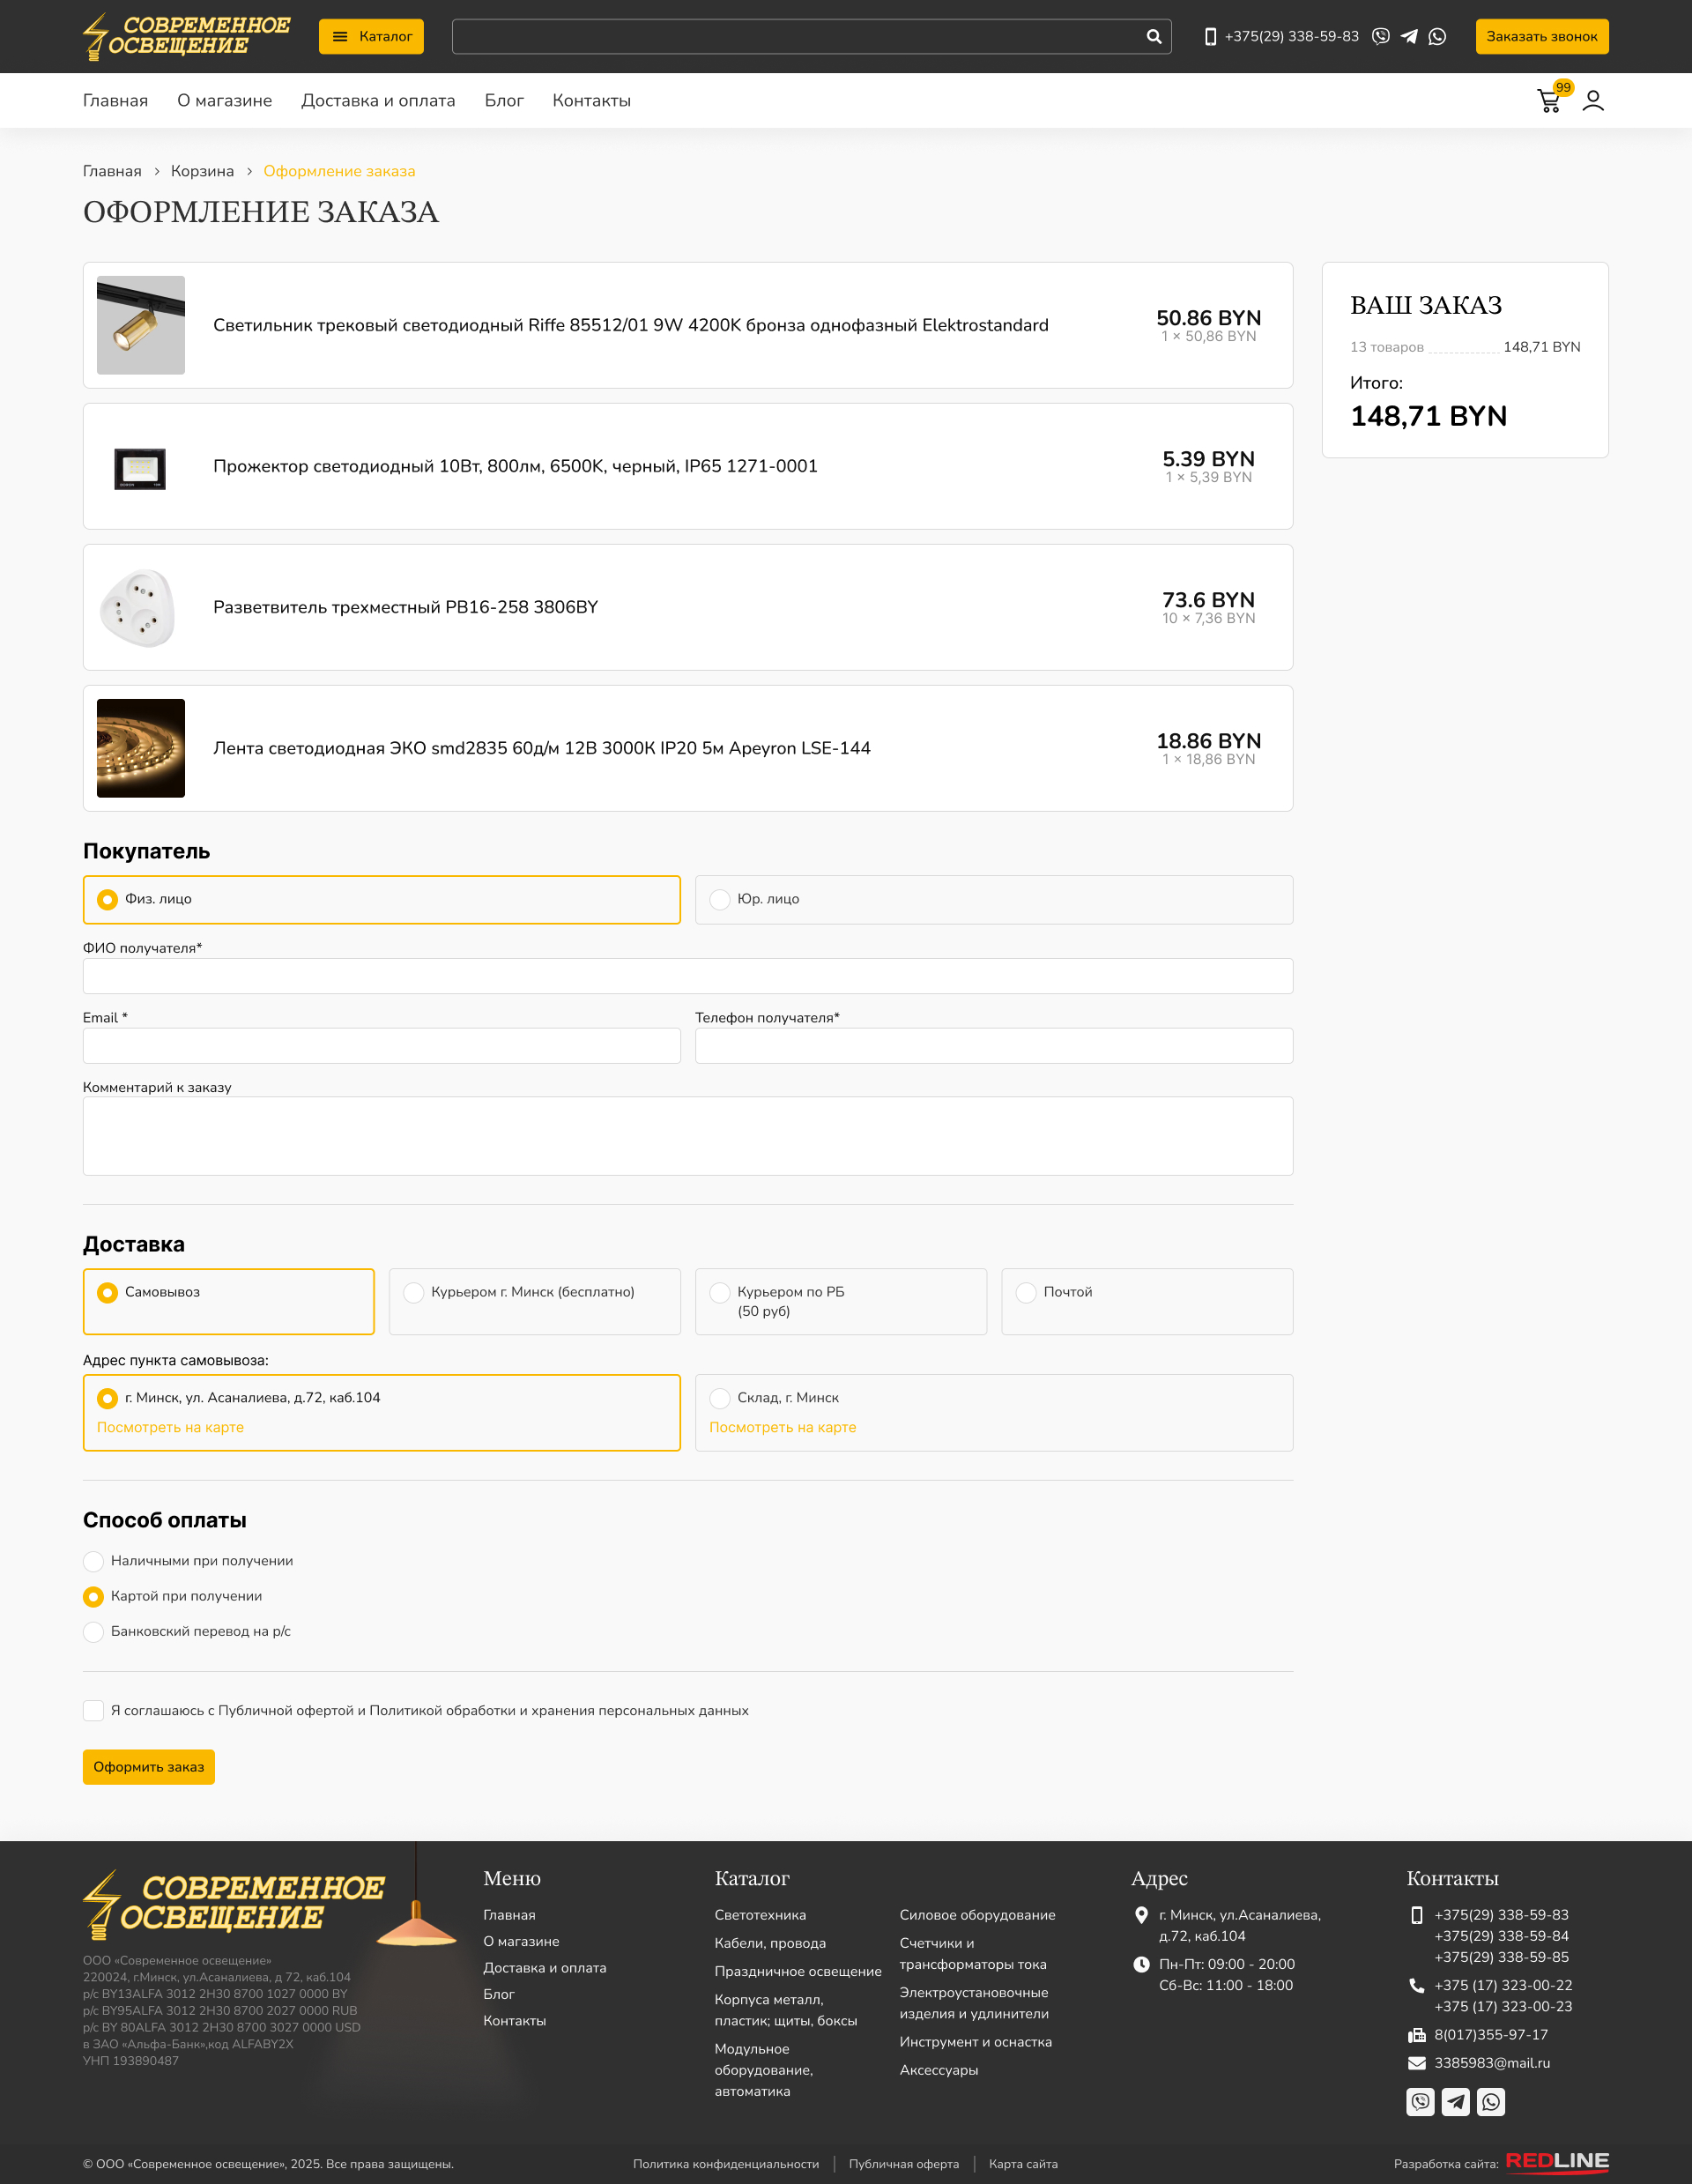Click the search magnifier icon
This screenshot has width=1692, height=2184.
pos(1153,37)
